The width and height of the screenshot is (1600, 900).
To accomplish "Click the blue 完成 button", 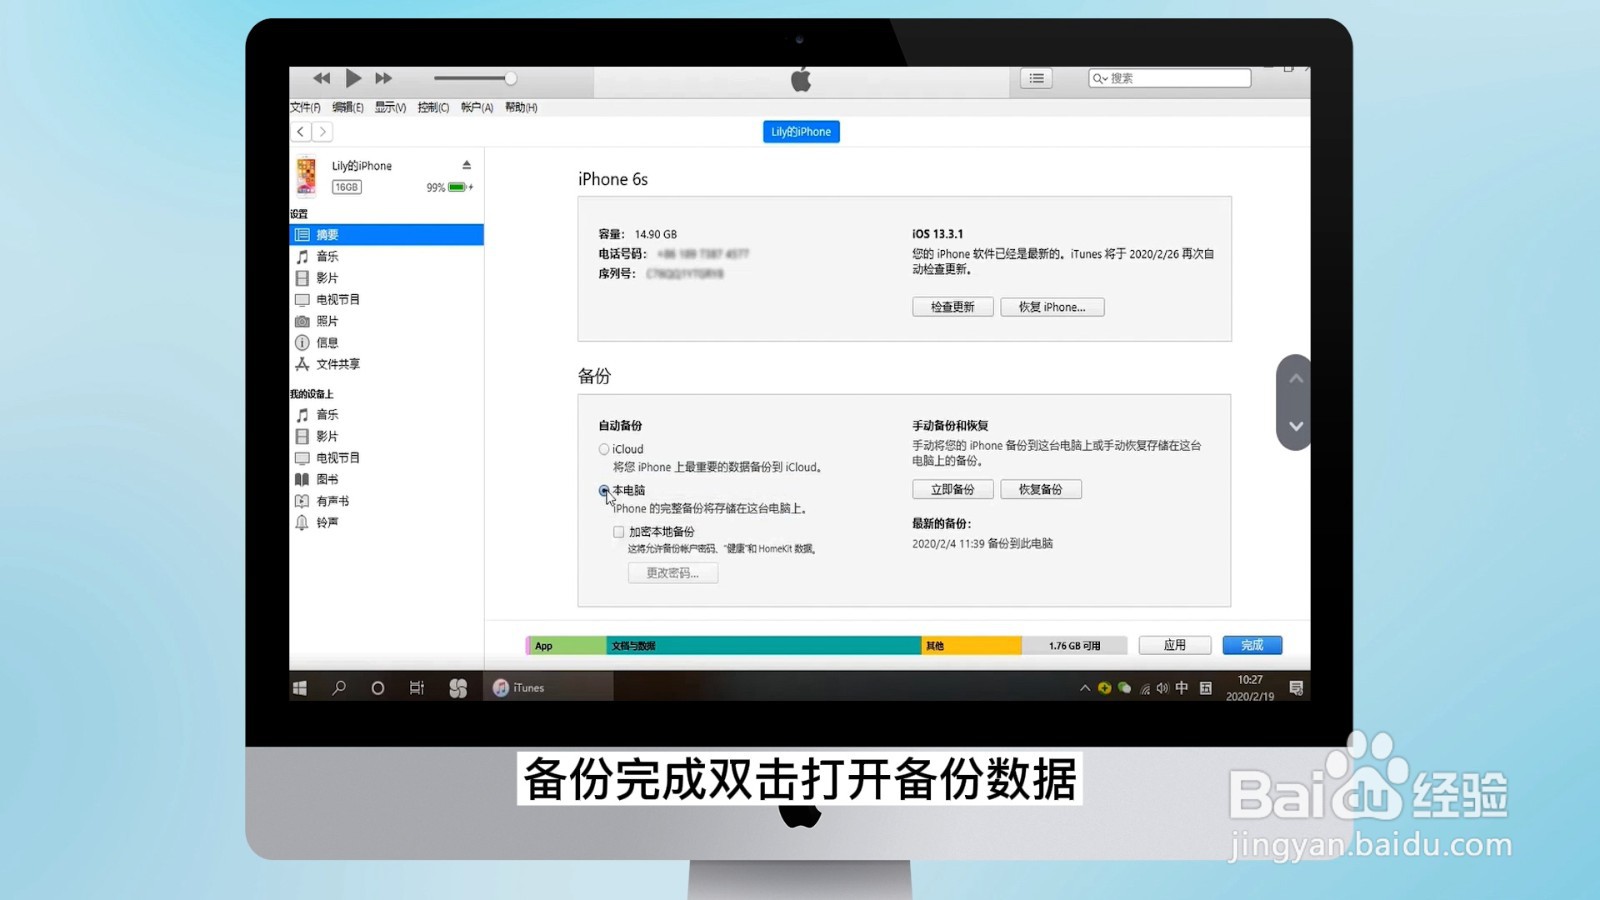I will pyautogui.click(x=1252, y=645).
